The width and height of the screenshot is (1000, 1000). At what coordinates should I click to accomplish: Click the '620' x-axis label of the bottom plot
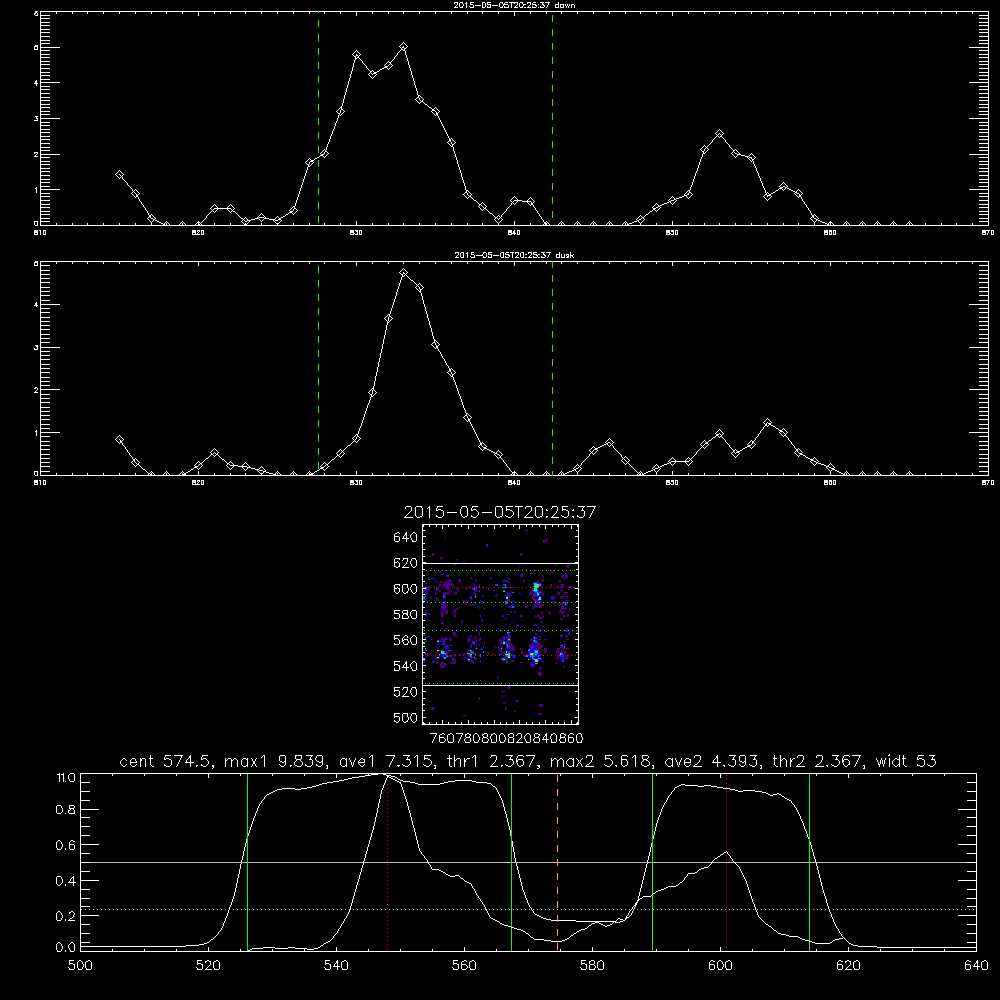click(848, 966)
